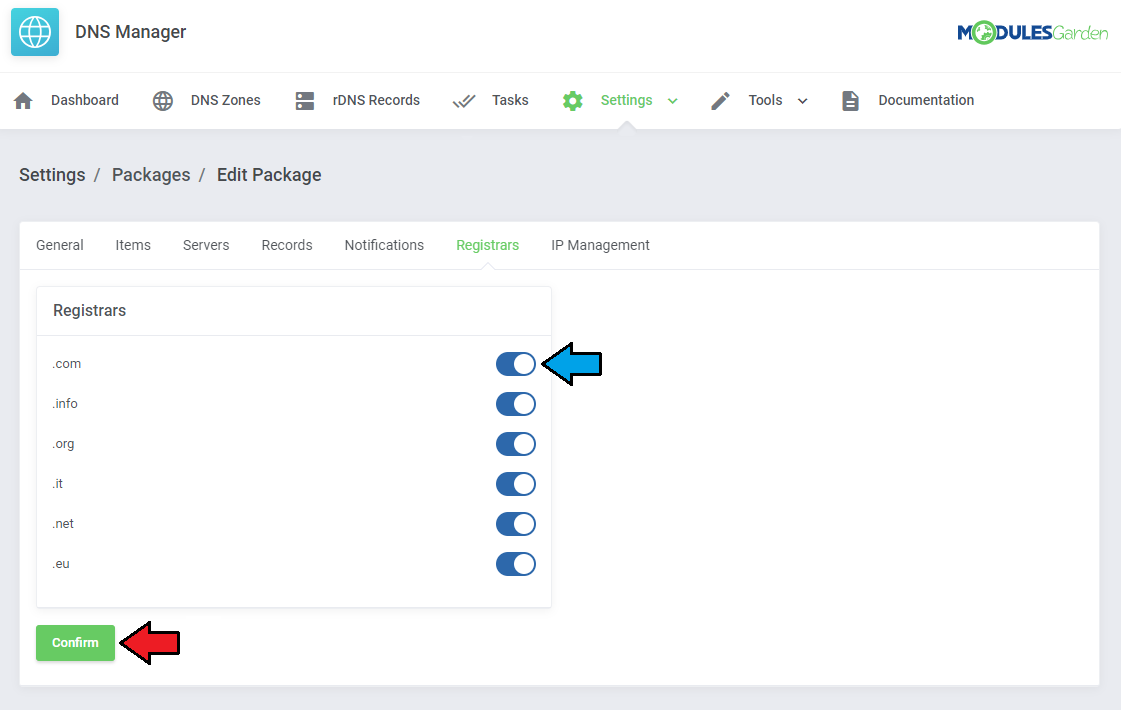The width and height of the screenshot is (1121, 710).
Task: Click the Packages breadcrumb link
Action: pyautogui.click(x=151, y=175)
